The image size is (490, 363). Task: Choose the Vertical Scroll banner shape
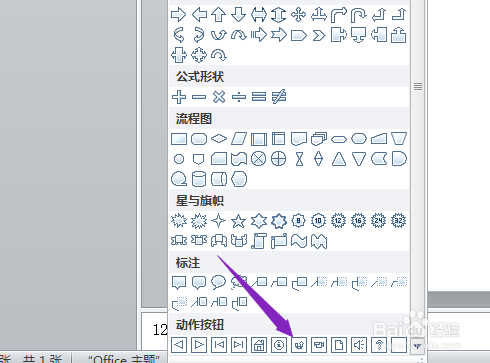coord(259,241)
